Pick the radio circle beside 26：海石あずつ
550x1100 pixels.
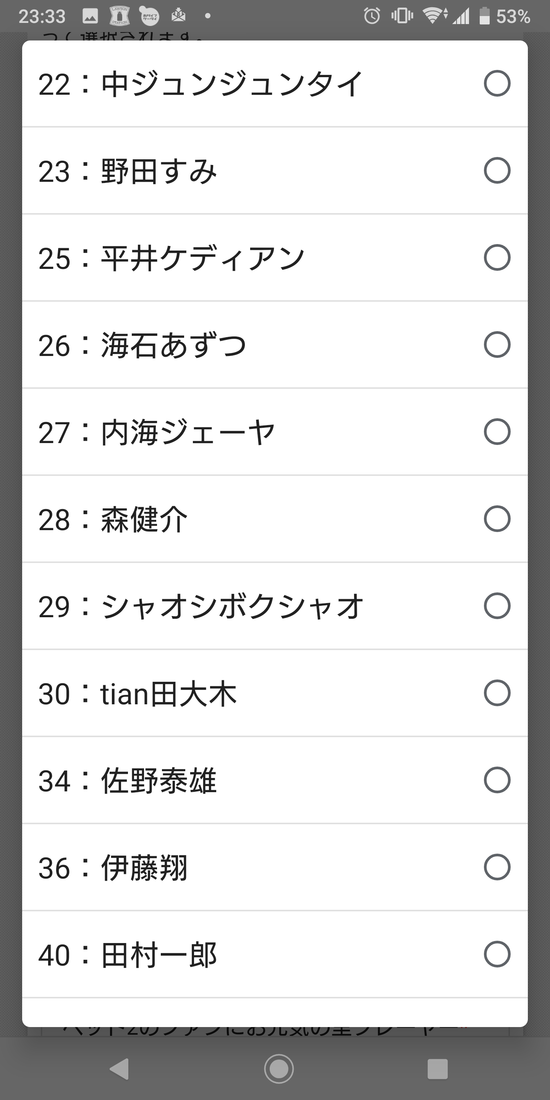point(497,345)
